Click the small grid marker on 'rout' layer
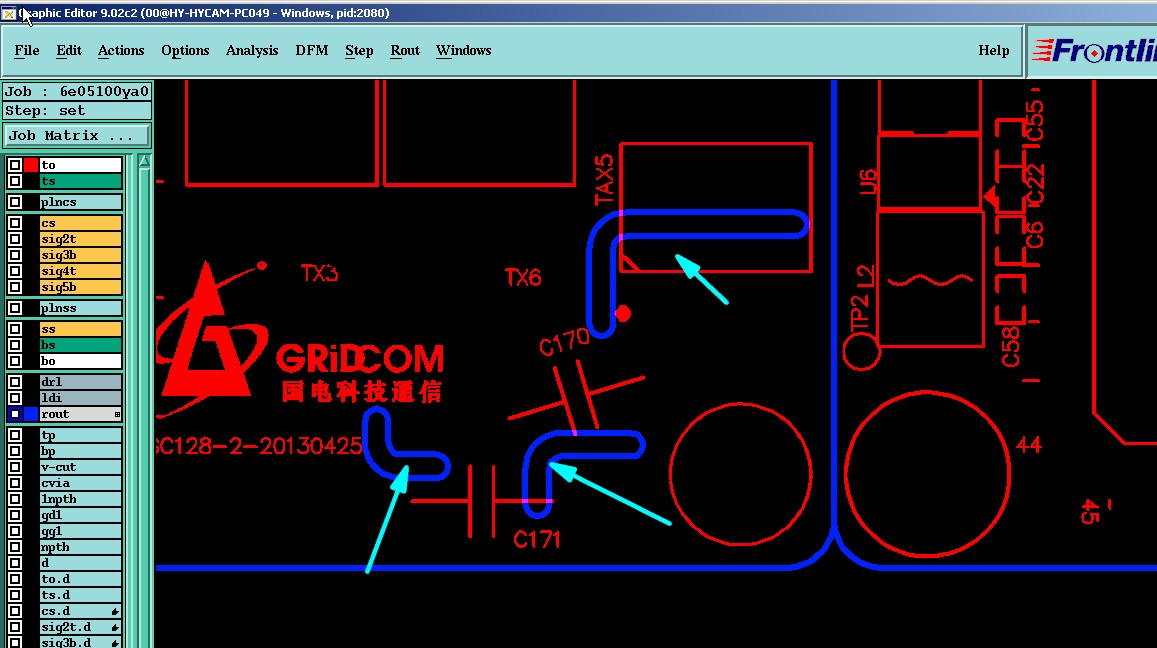This screenshot has width=1157, height=648. (117, 415)
